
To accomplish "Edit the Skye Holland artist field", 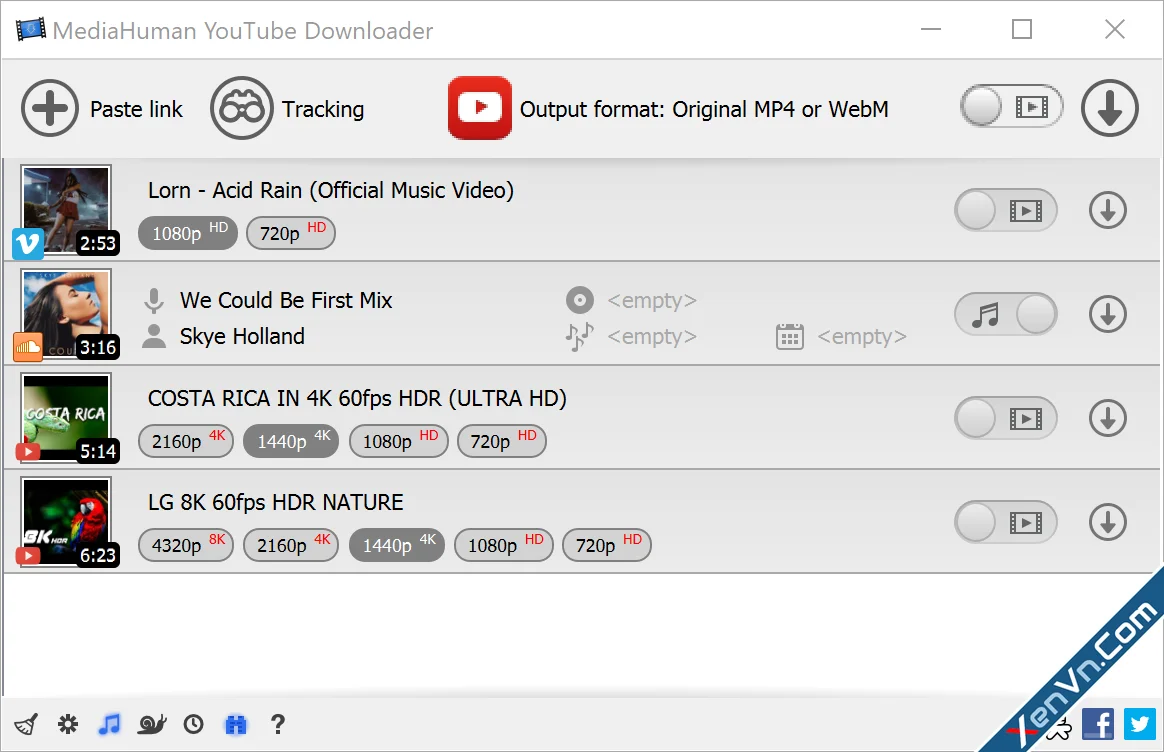I will tap(242, 336).
